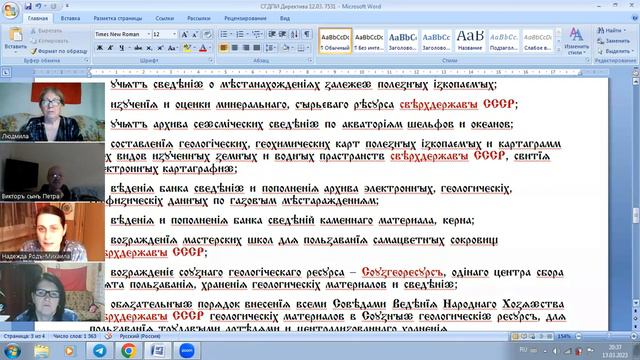640x360 pixels.
Task: Apply the red font color
Action: (x=202, y=48)
